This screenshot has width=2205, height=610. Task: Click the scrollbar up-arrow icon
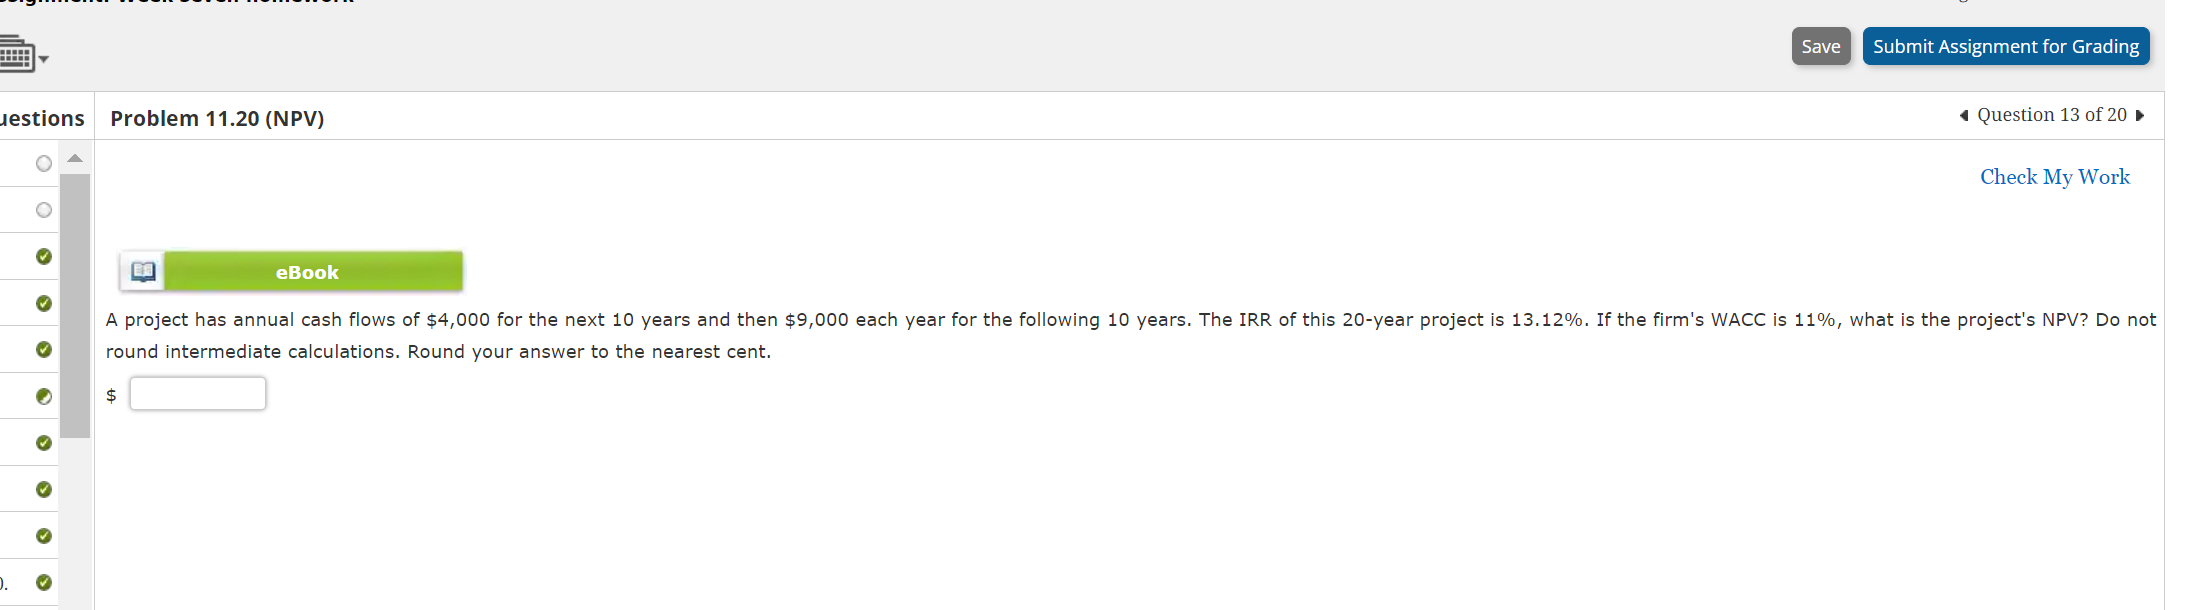pyautogui.click(x=75, y=157)
